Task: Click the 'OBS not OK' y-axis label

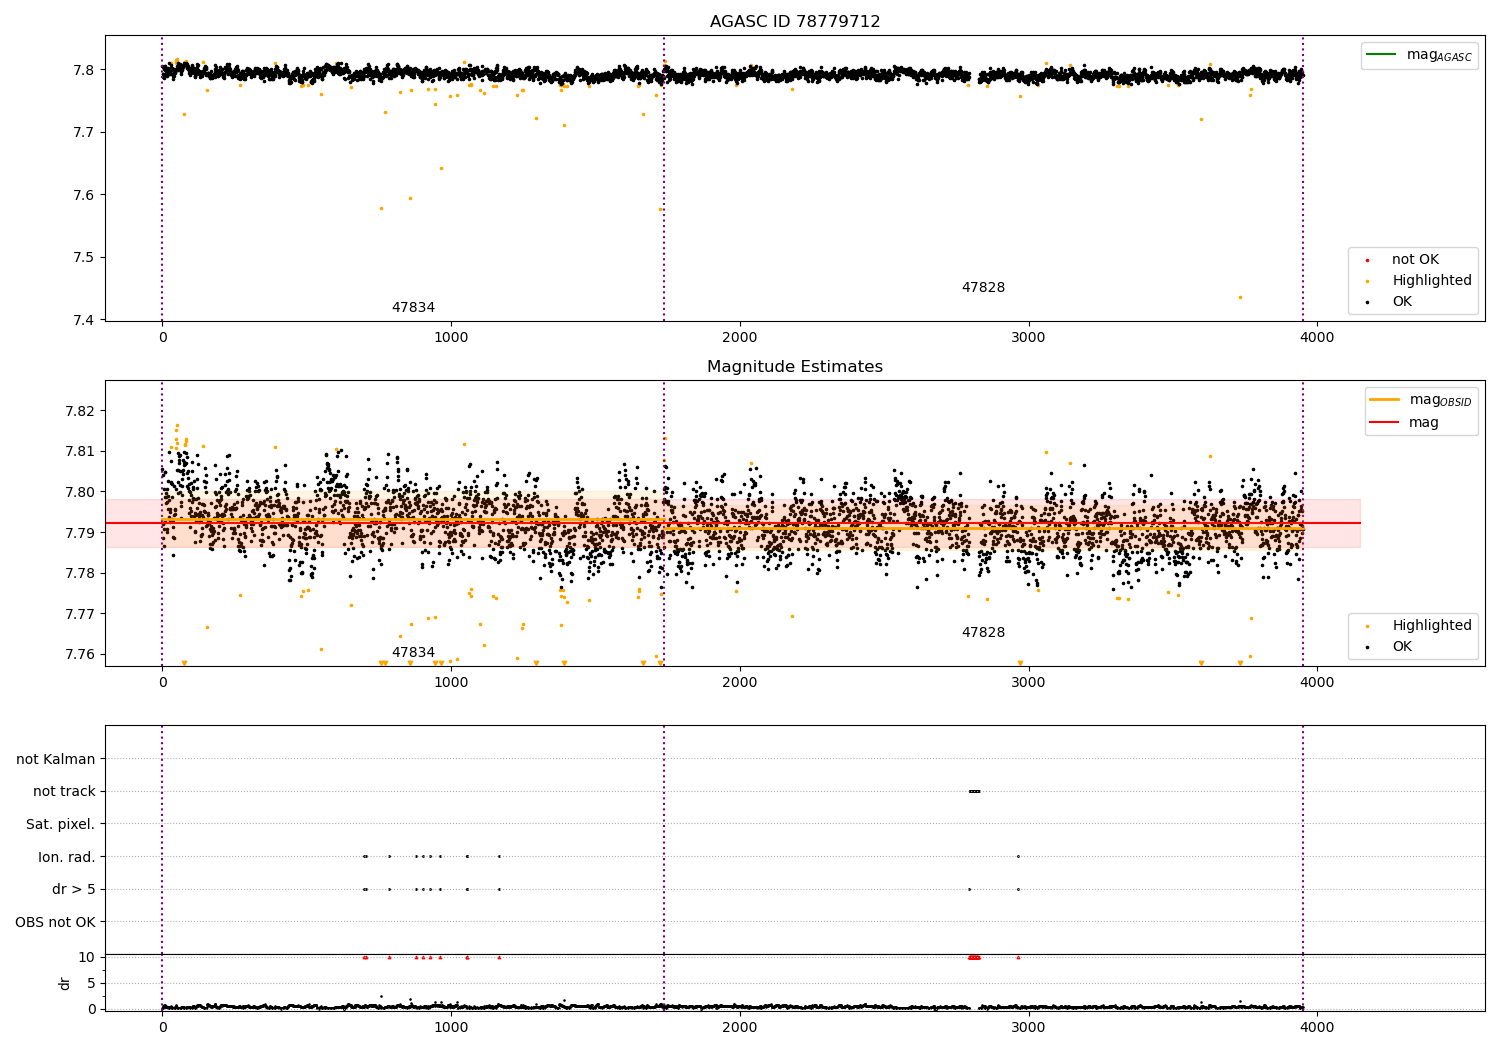Action: tap(55, 923)
